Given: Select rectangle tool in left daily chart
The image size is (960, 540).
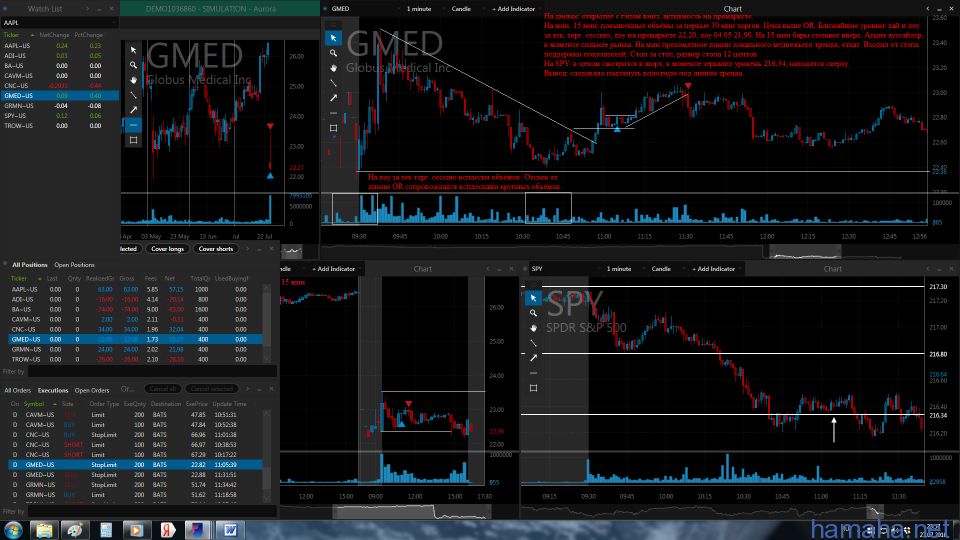Looking at the screenshot, I should 133,140.
